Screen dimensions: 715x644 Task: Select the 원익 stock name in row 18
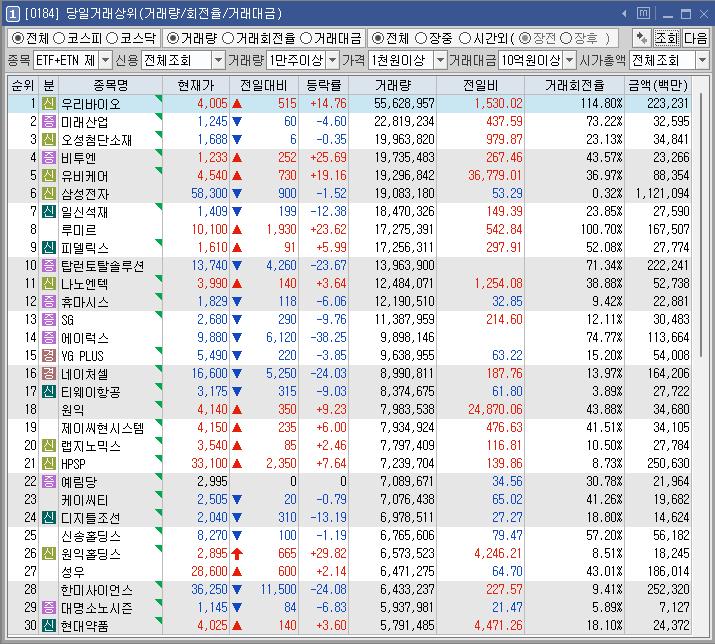point(73,410)
